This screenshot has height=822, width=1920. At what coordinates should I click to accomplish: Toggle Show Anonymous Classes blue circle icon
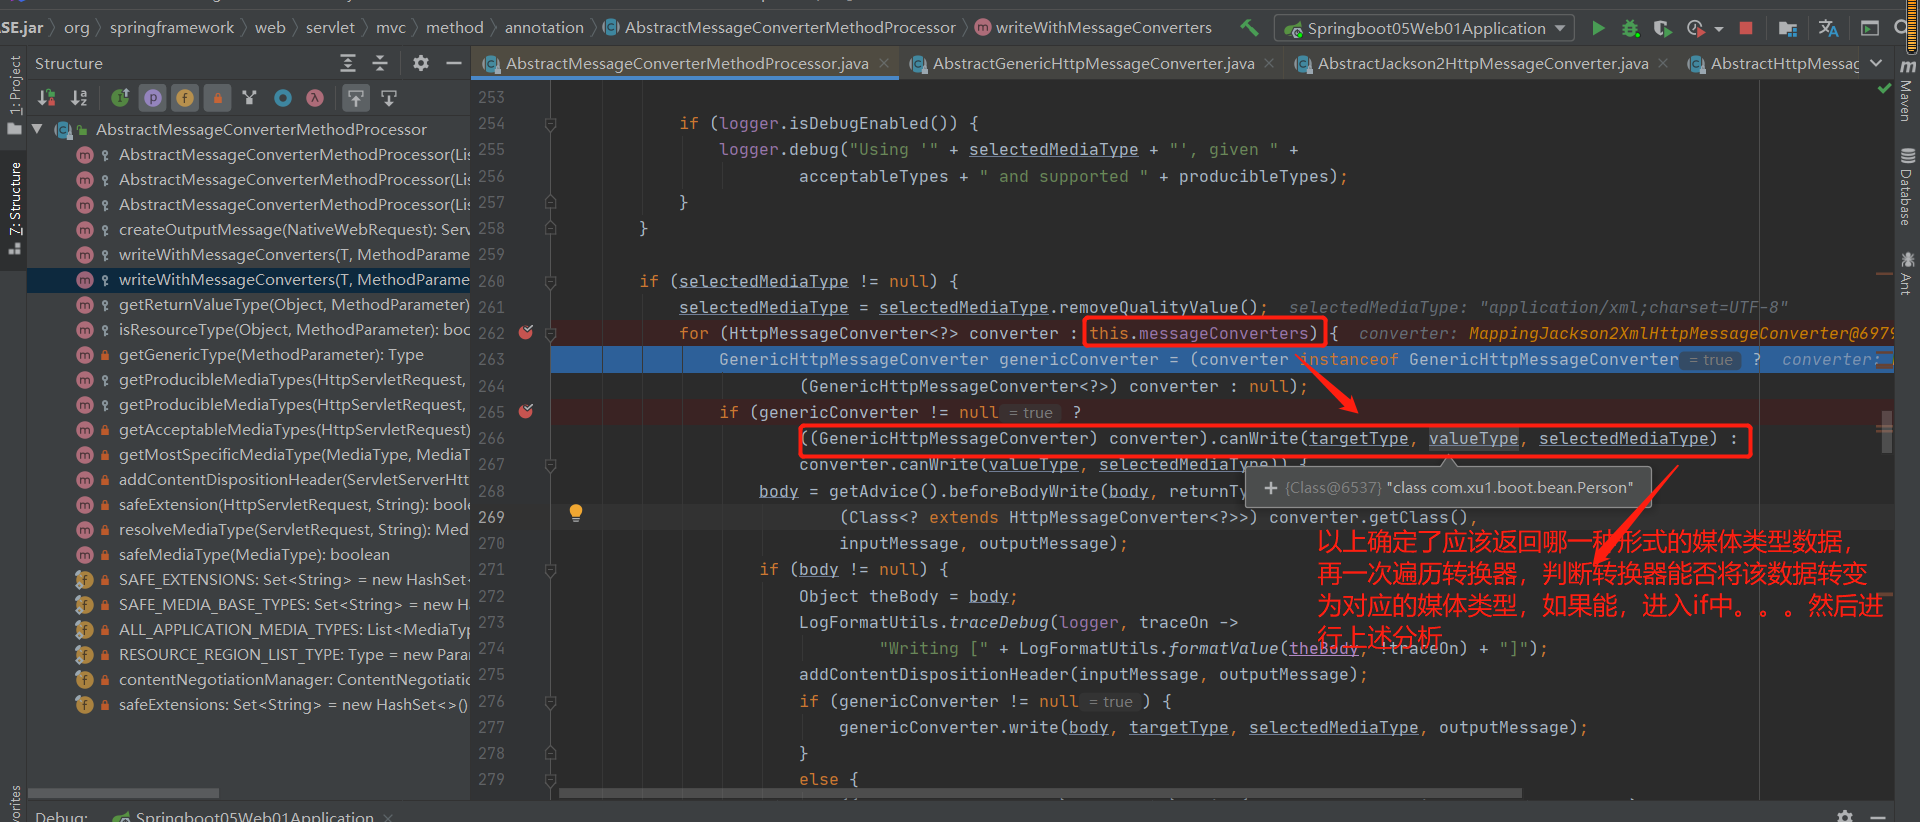[x=283, y=98]
